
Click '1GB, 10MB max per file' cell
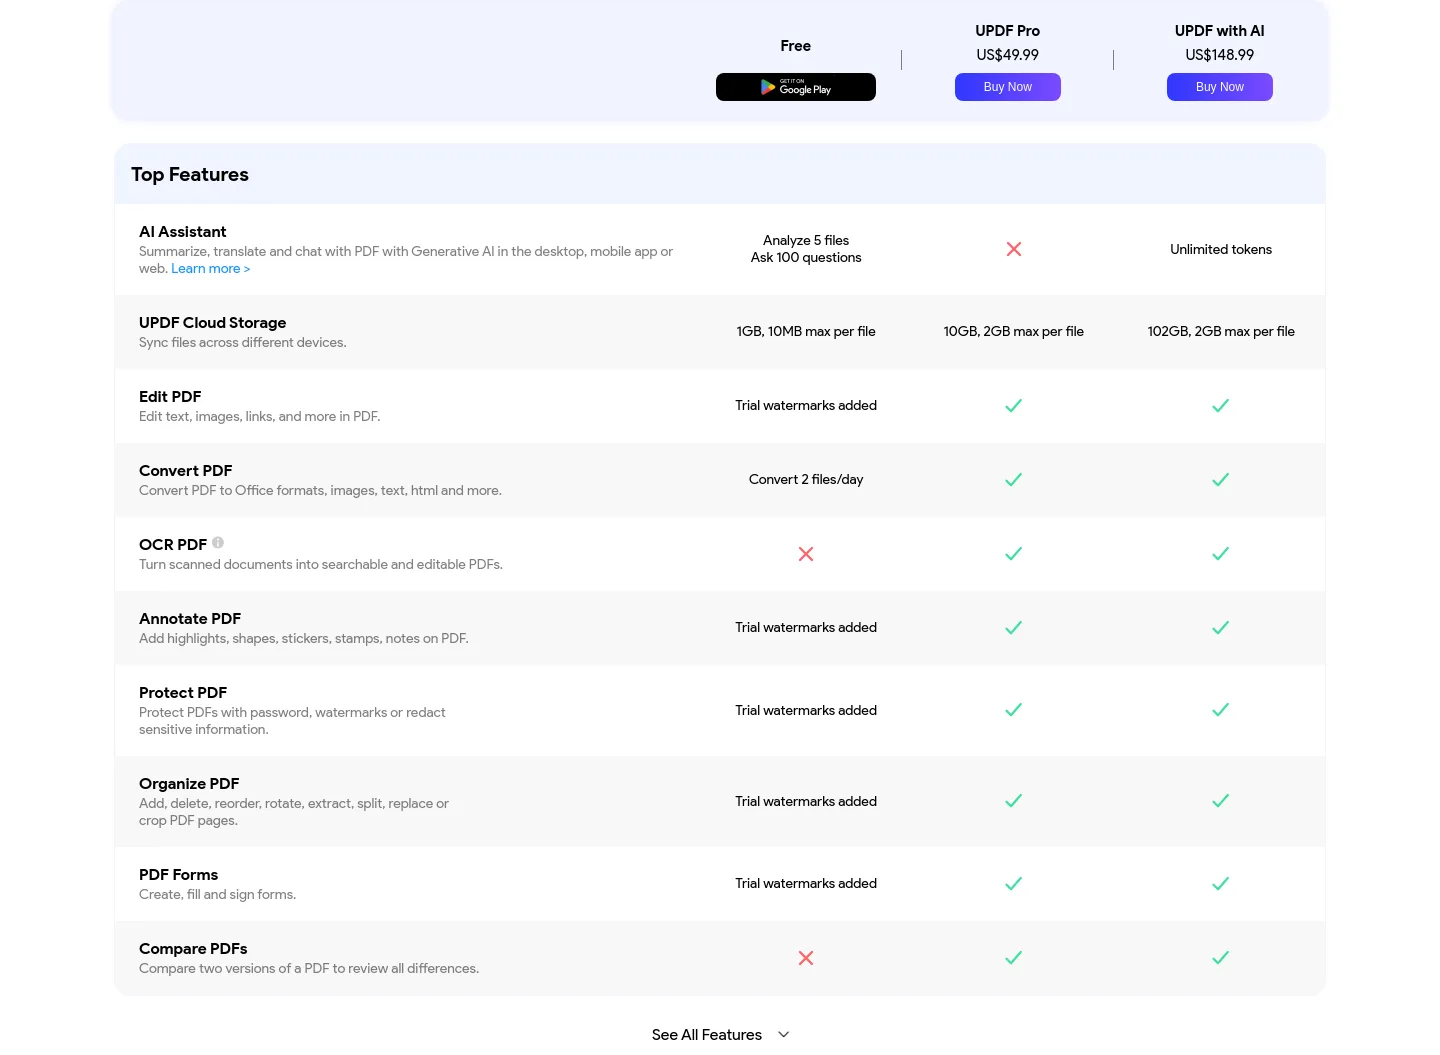[806, 331]
